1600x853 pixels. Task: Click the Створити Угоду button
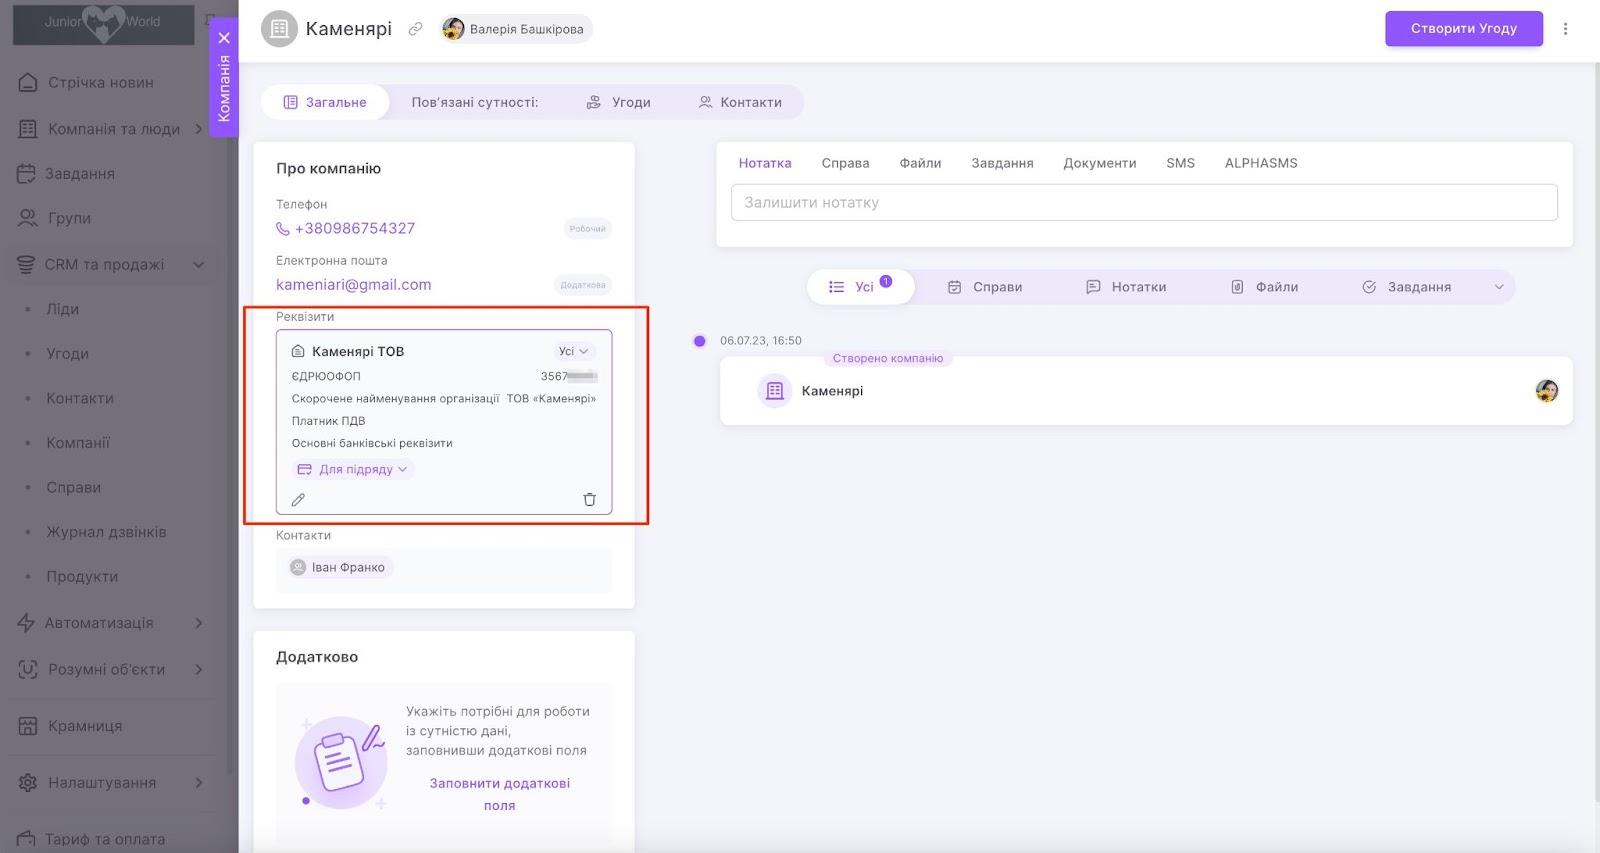(x=1463, y=29)
